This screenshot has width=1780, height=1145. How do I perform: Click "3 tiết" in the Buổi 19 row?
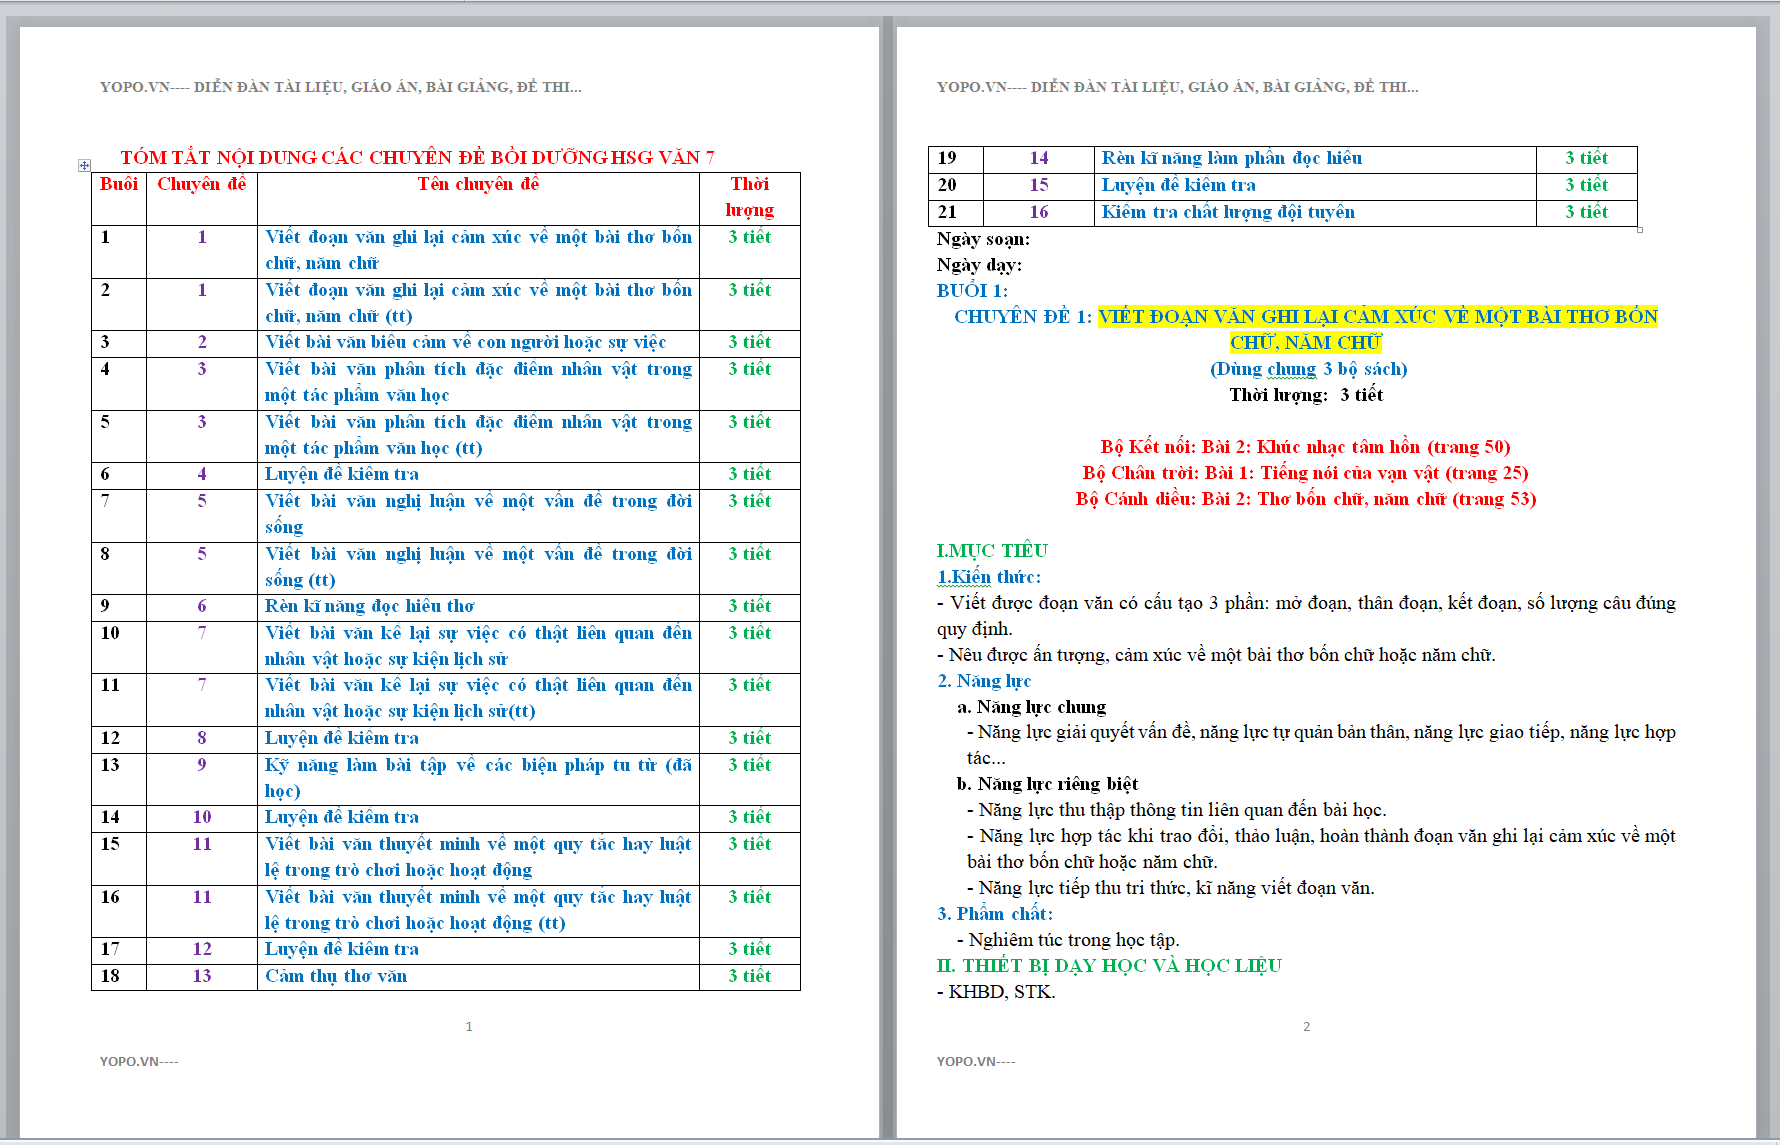coord(1587,158)
